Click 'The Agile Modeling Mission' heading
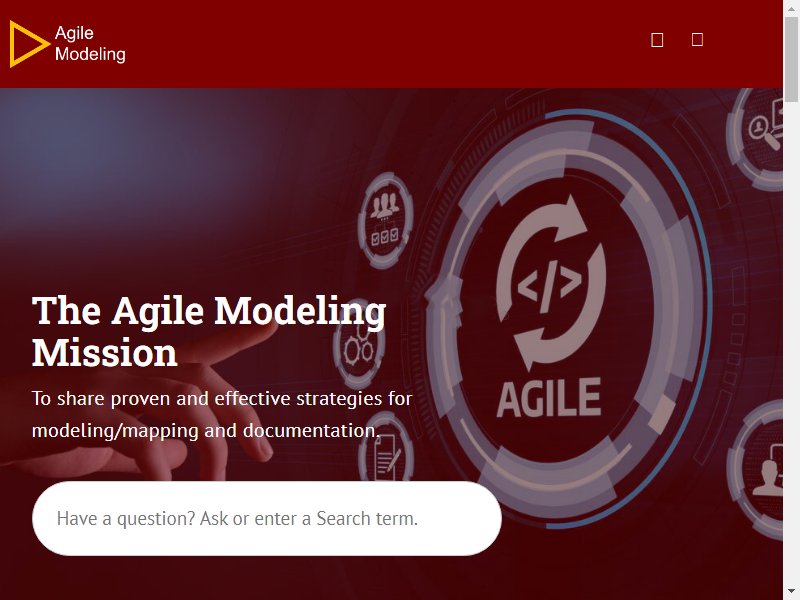The height and width of the screenshot is (600, 800). (x=209, y=331)
